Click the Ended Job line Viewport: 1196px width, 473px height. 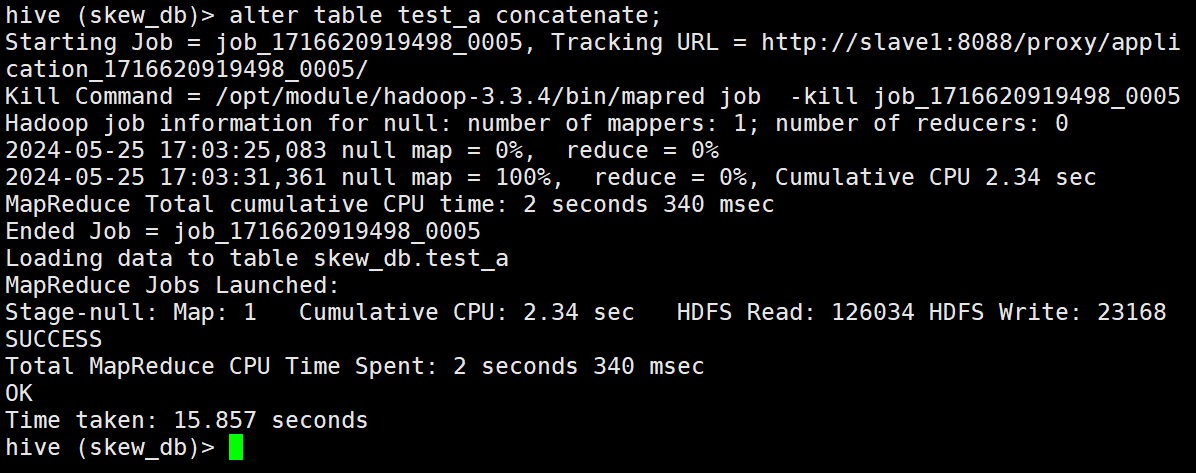point(243,232)
